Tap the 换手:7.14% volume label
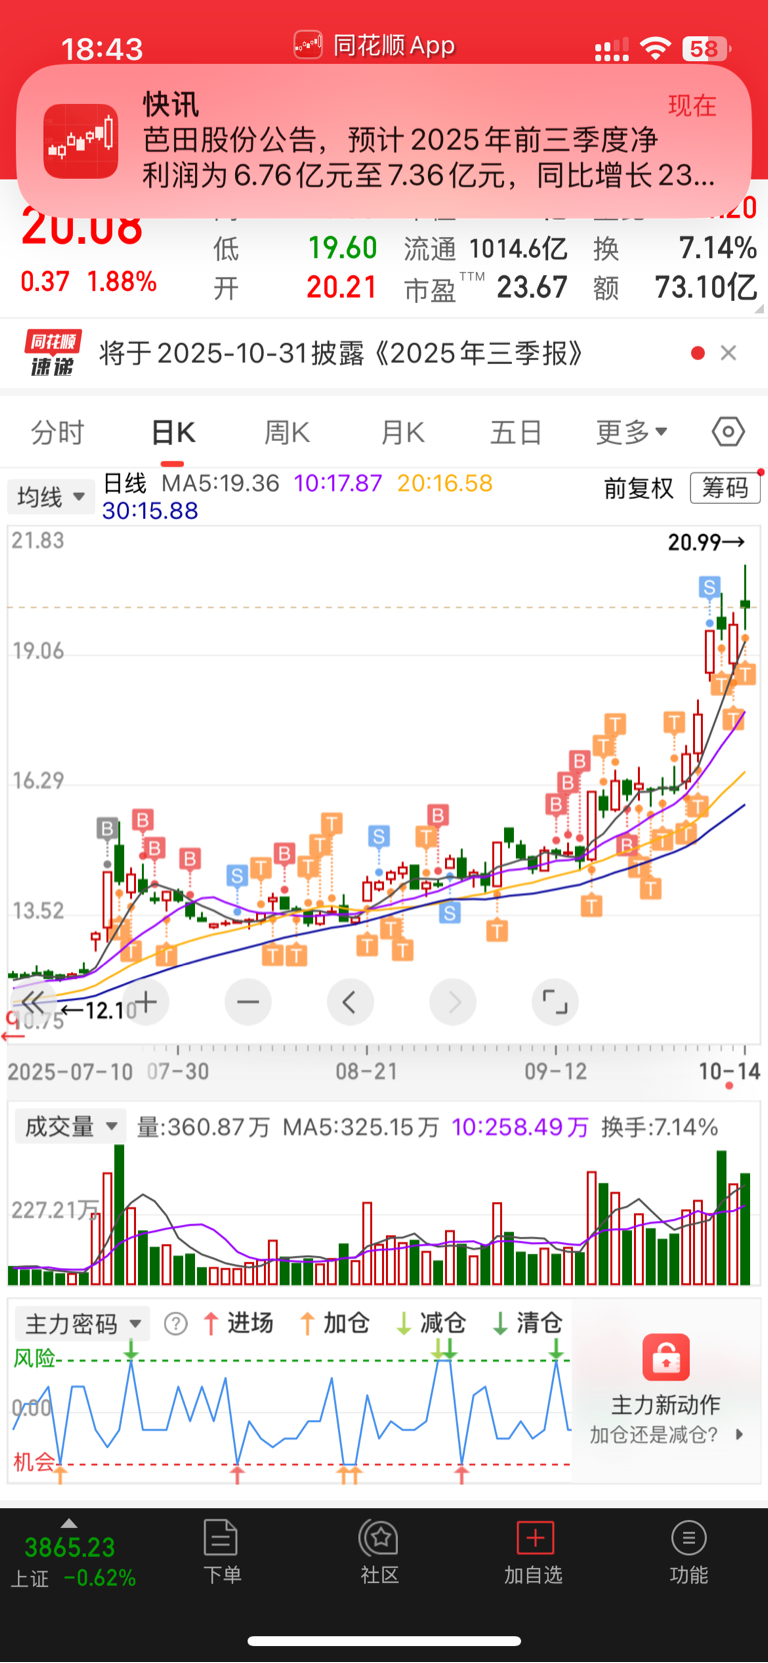The height and width of the screenshot is (1663, 768). 660,1128
